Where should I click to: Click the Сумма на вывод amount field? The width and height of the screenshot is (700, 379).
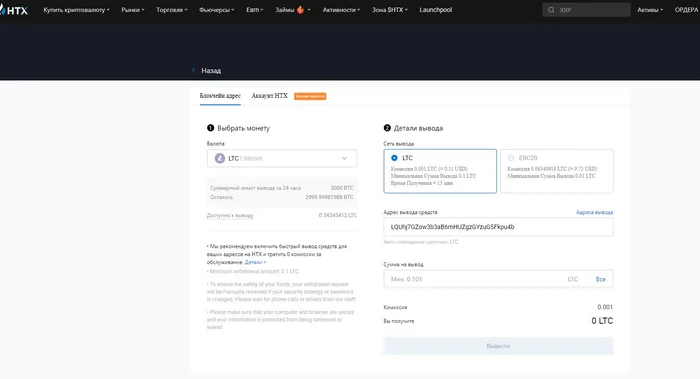(x=498, y=279)
